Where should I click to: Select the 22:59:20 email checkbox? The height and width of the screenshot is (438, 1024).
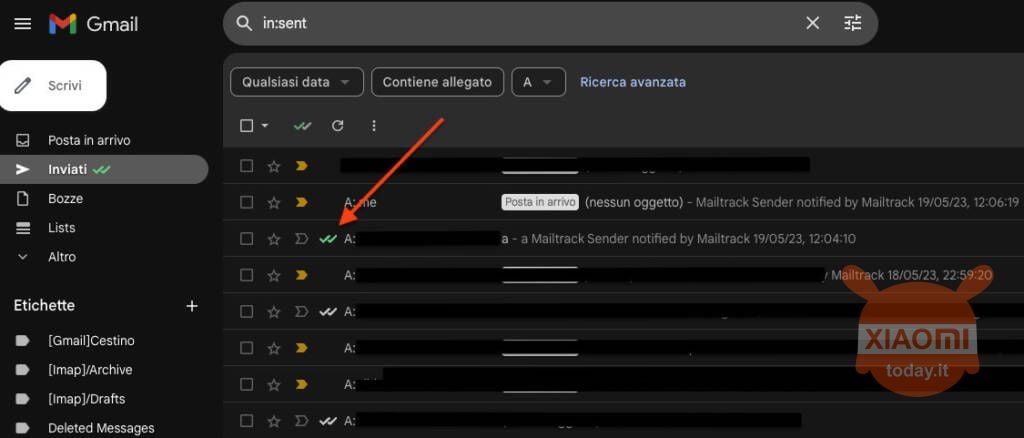click(x=246, y=275)
